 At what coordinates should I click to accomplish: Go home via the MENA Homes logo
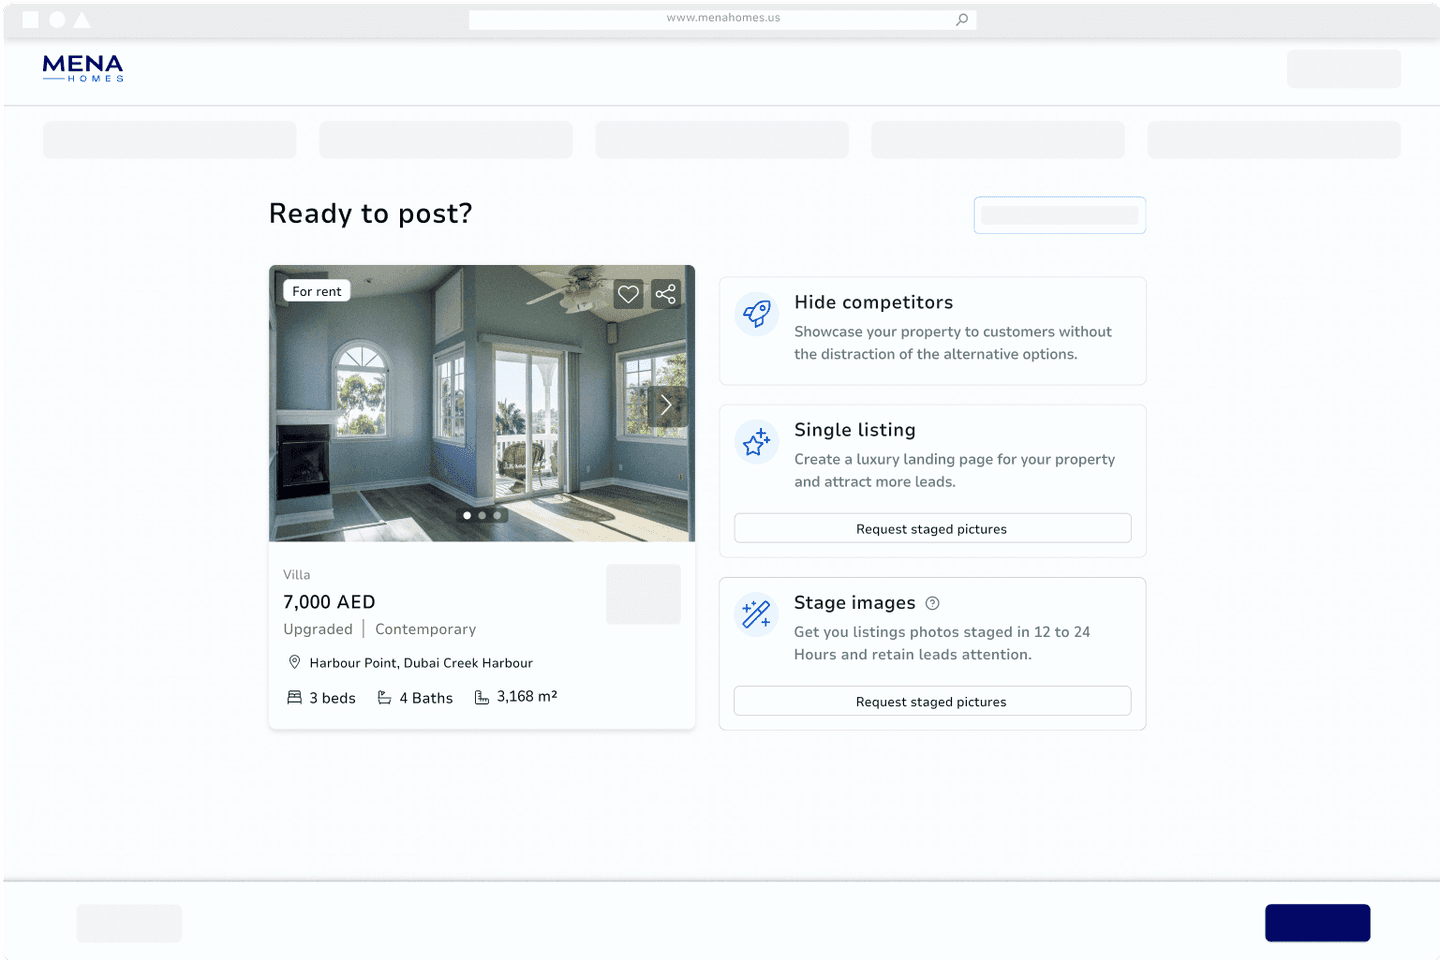83,68
